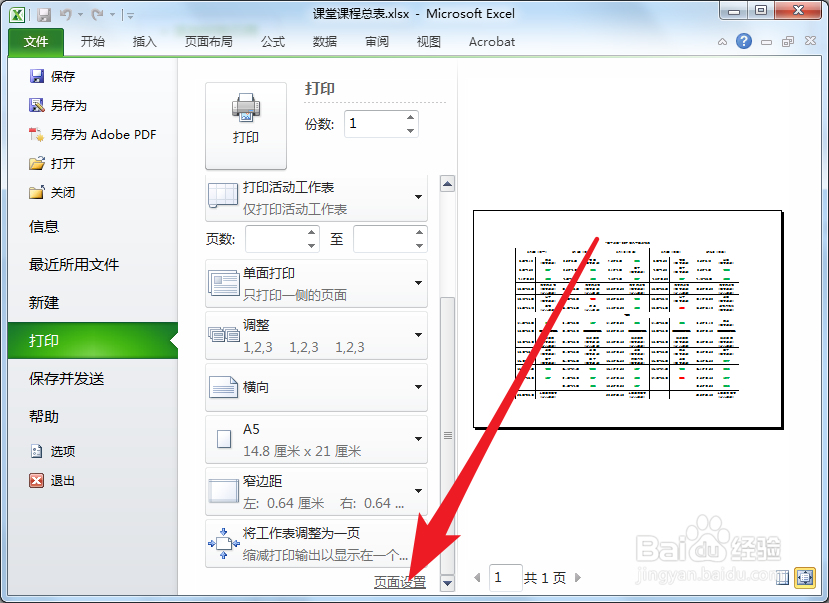
Task: Click the fit-to-page scaling icon
Action: click(224, 543)
